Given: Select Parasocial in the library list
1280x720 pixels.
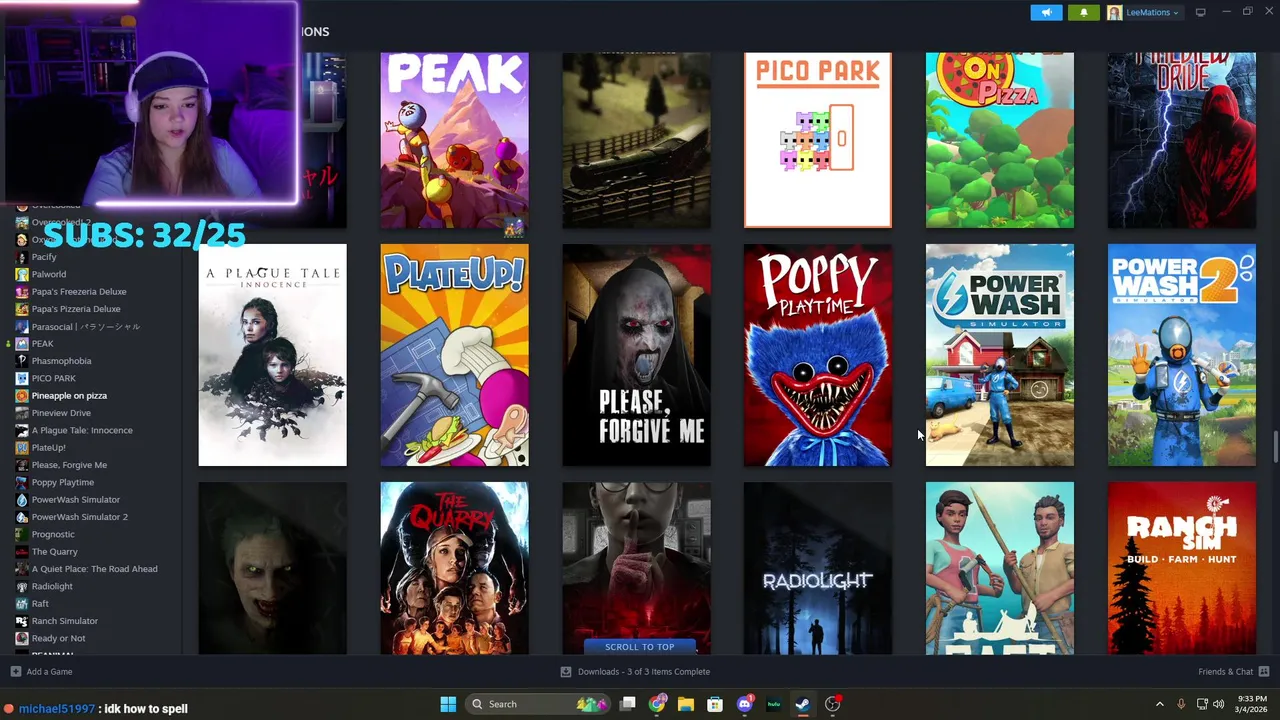Looking at the screenshot, I should click(x=86, y=326).
